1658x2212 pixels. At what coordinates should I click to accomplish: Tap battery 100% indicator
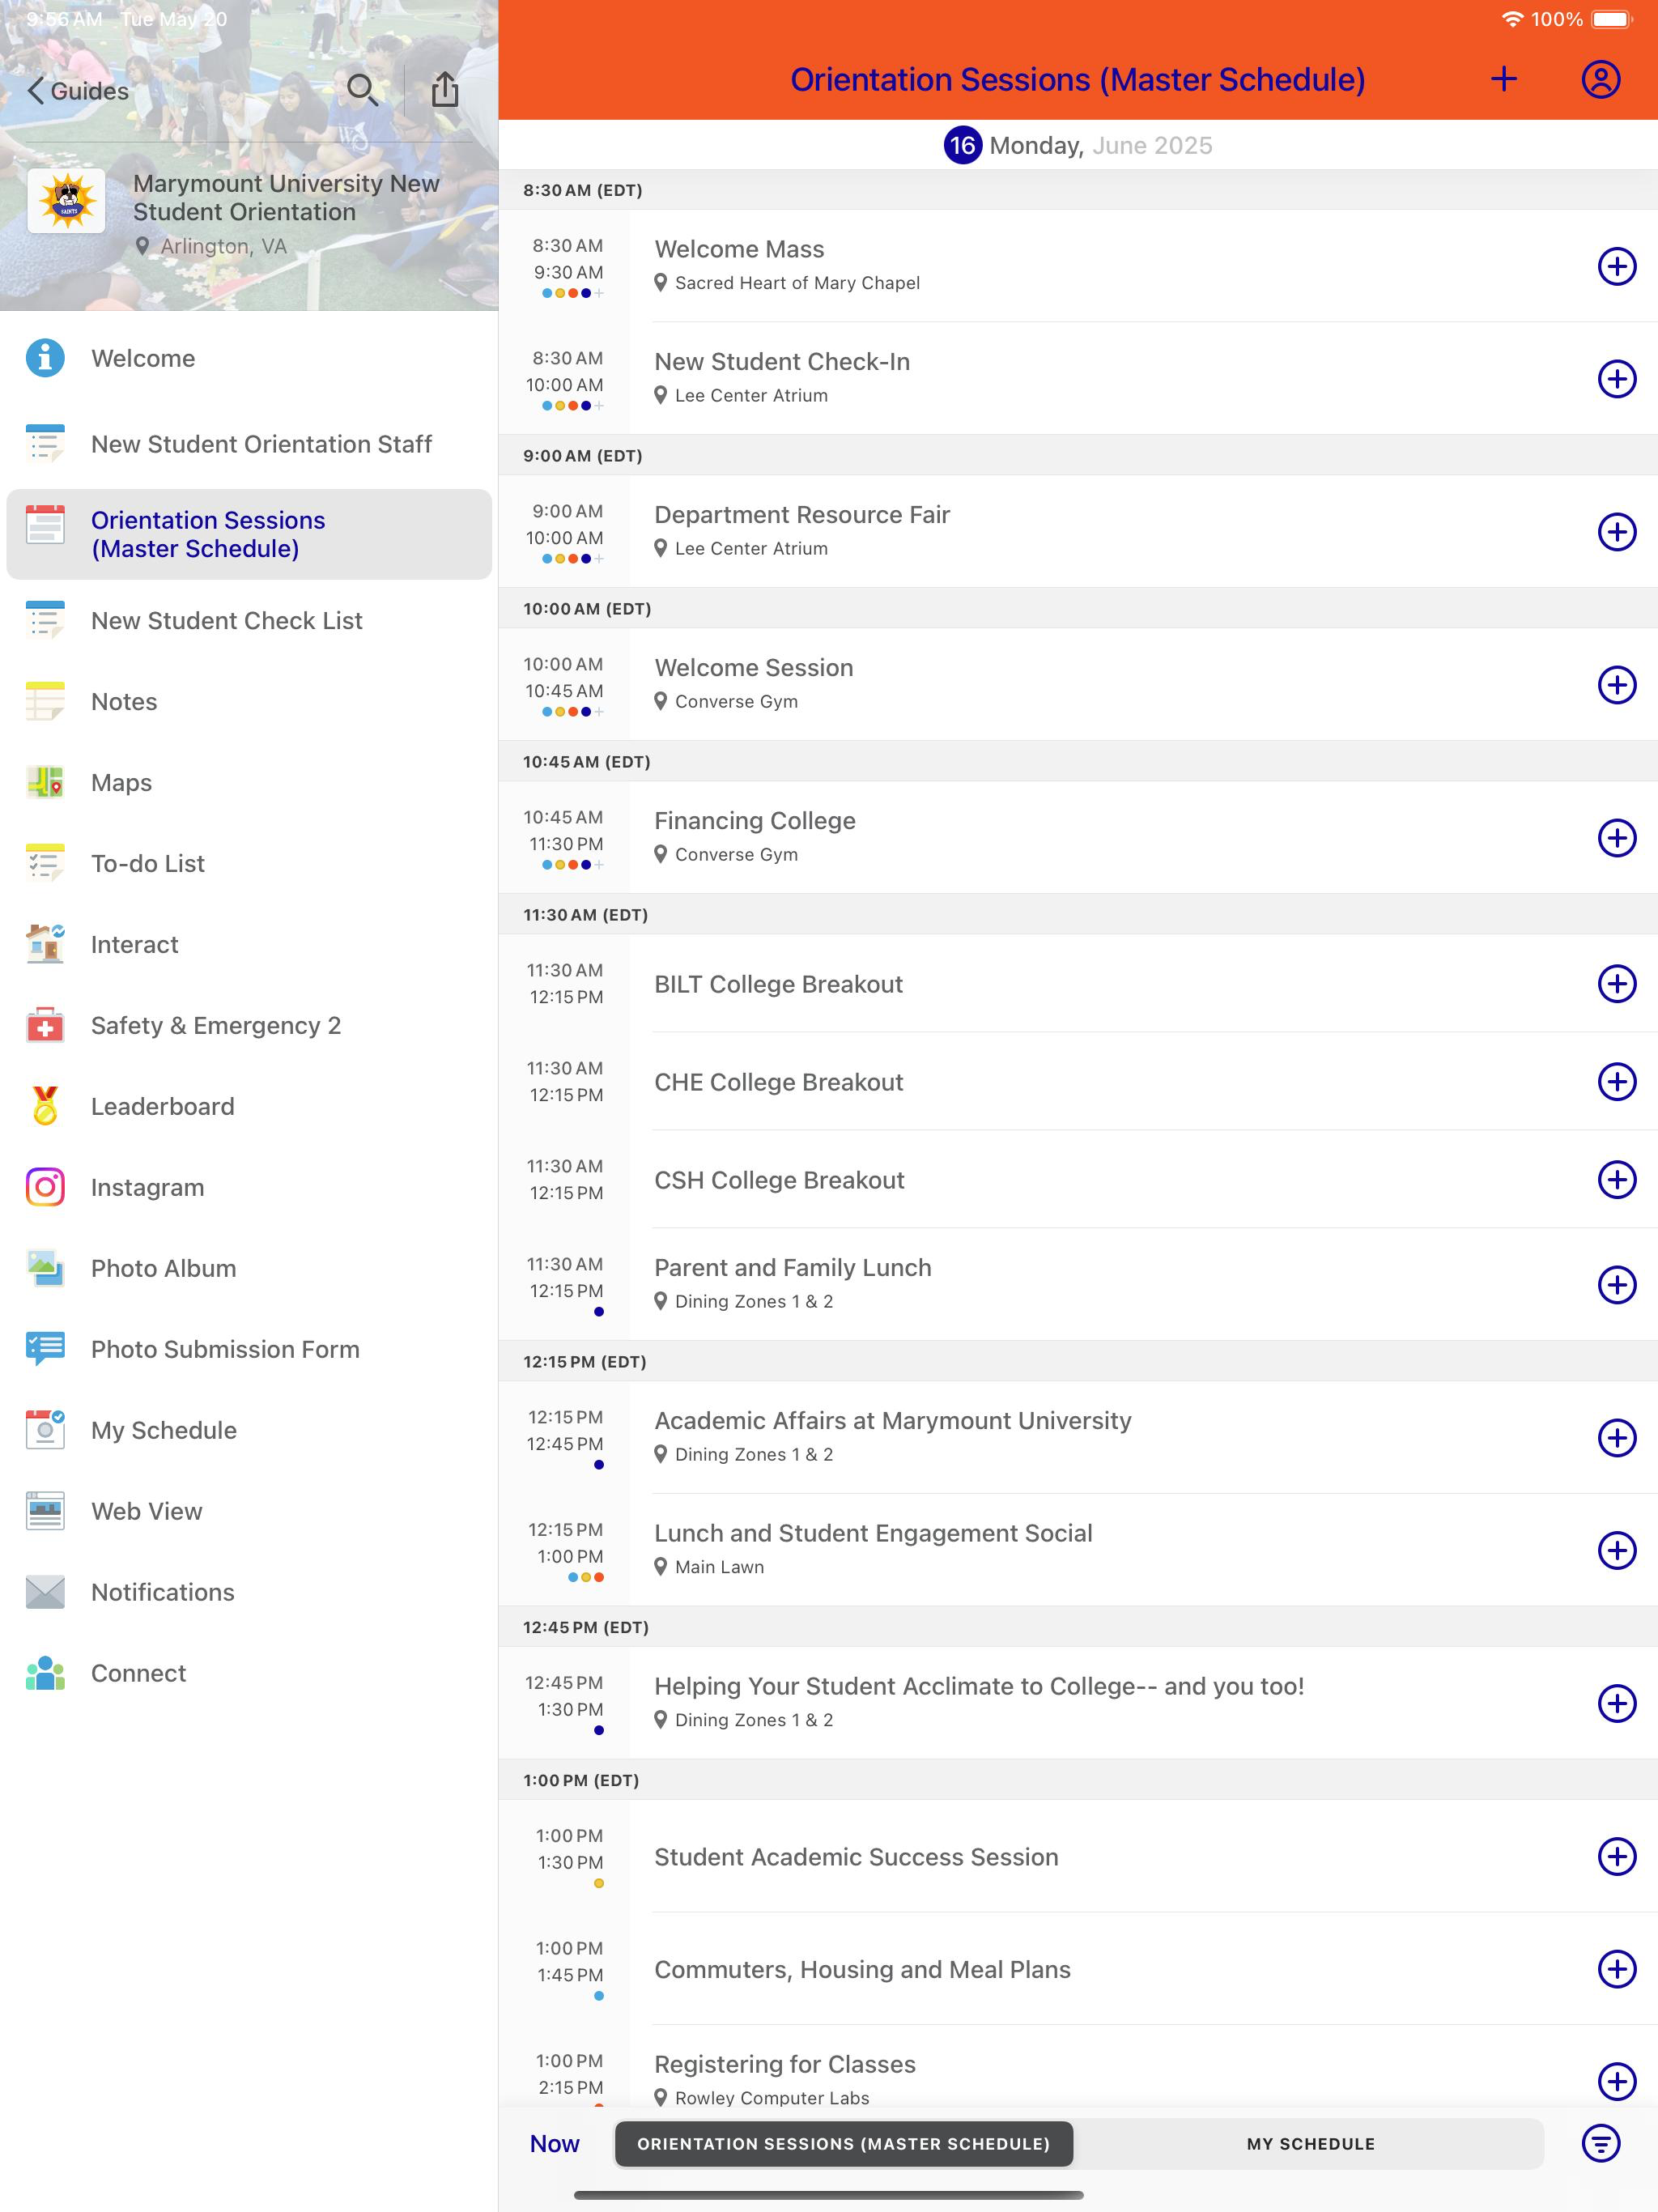1580,19
